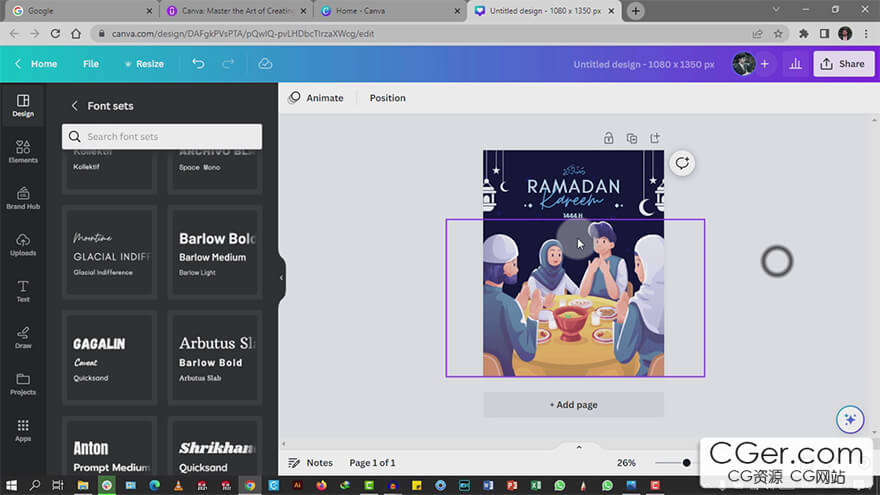880x495 pixels.
Task: Select the Text tool in the sidebar
Action: tap(23, 291)
